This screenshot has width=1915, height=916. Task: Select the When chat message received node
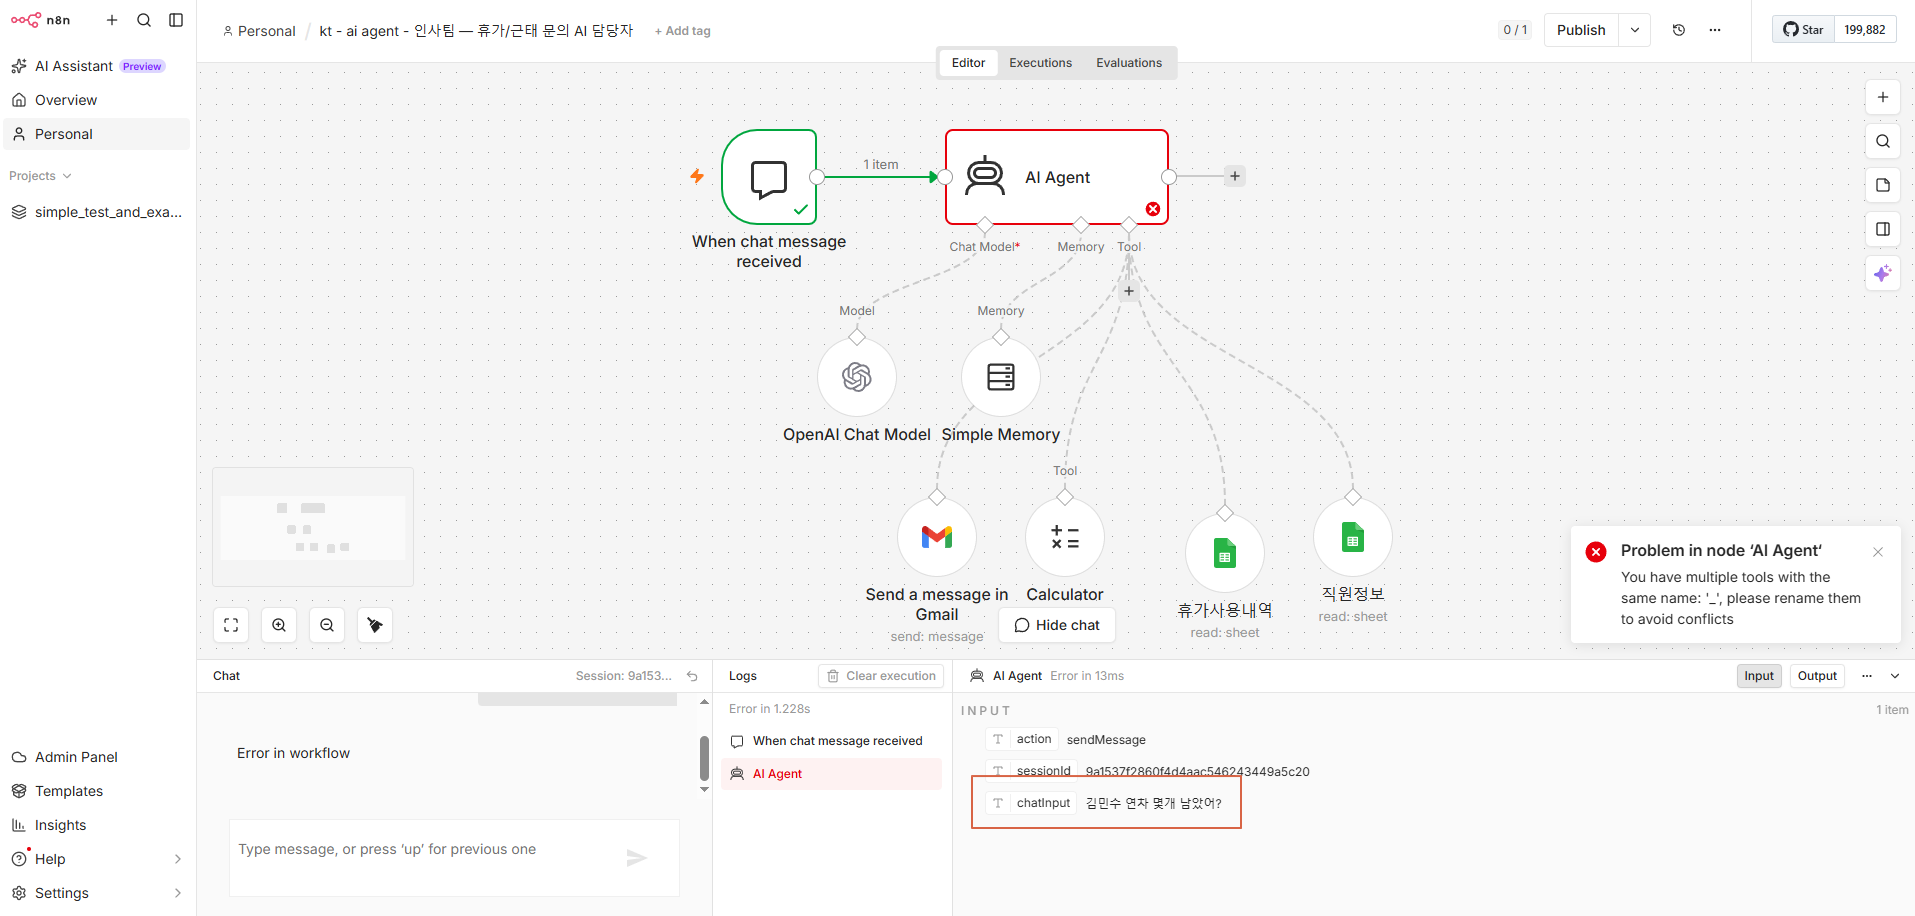[x=769, y=177]
